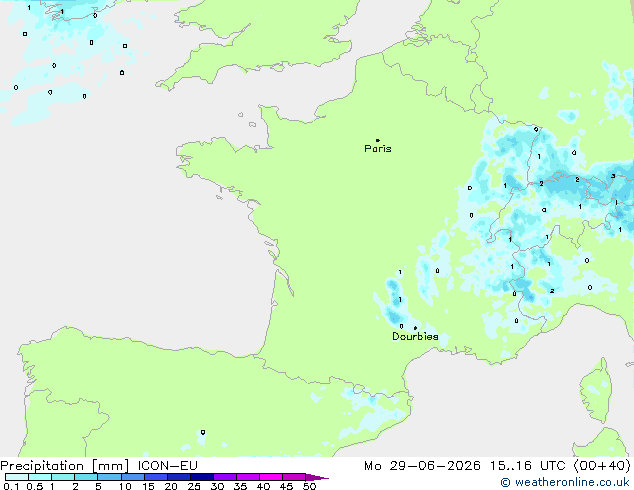
Task: Pick the 40–45 mm magenta legend swatch
Action: tap(271, 477)
